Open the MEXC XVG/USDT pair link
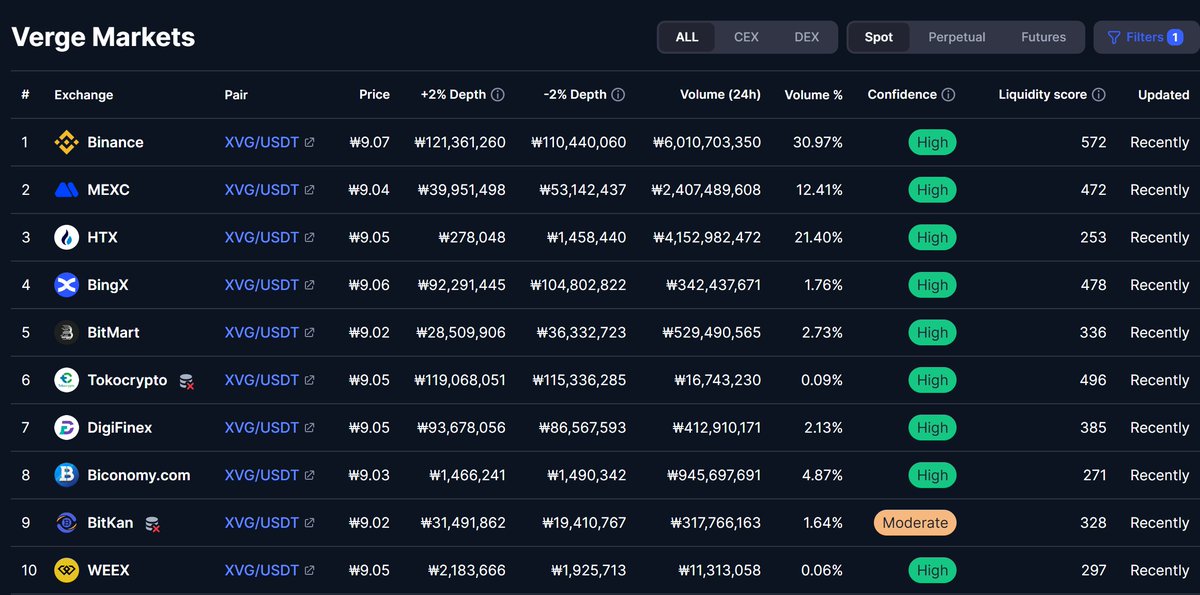 tap(262, 190)
